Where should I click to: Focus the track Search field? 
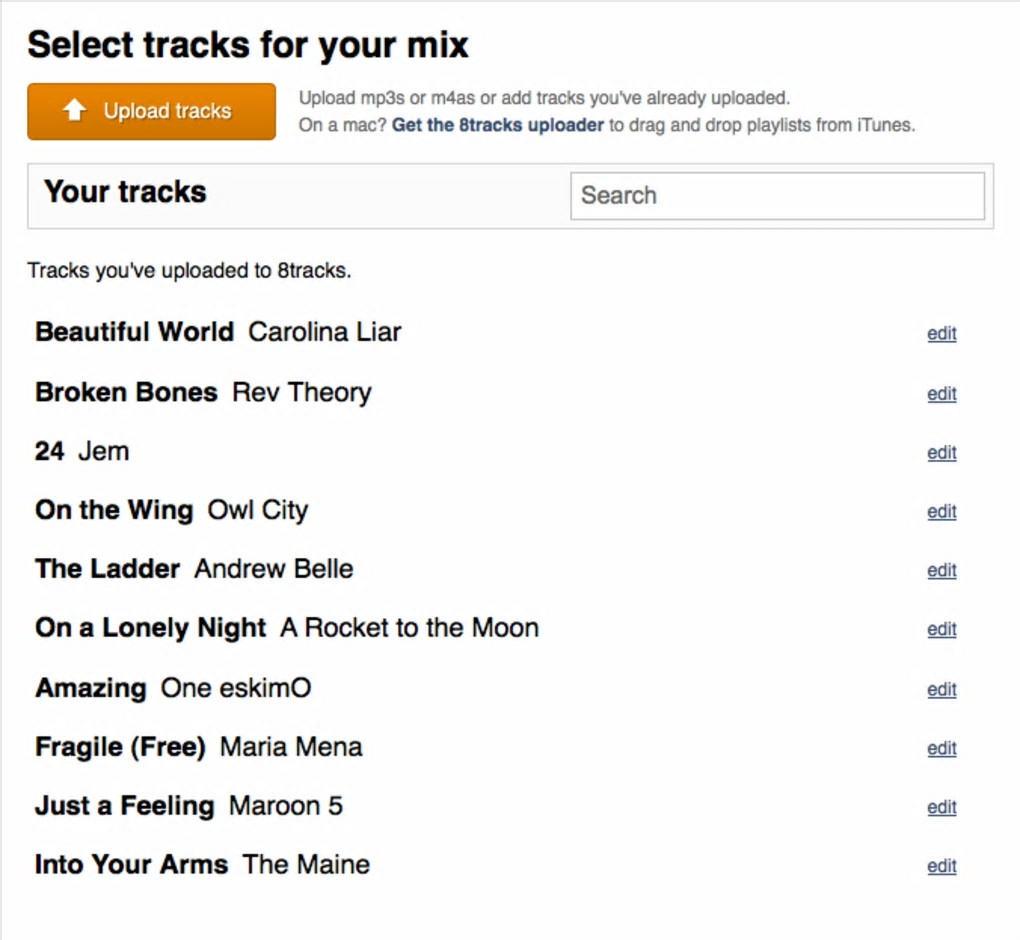777,196
